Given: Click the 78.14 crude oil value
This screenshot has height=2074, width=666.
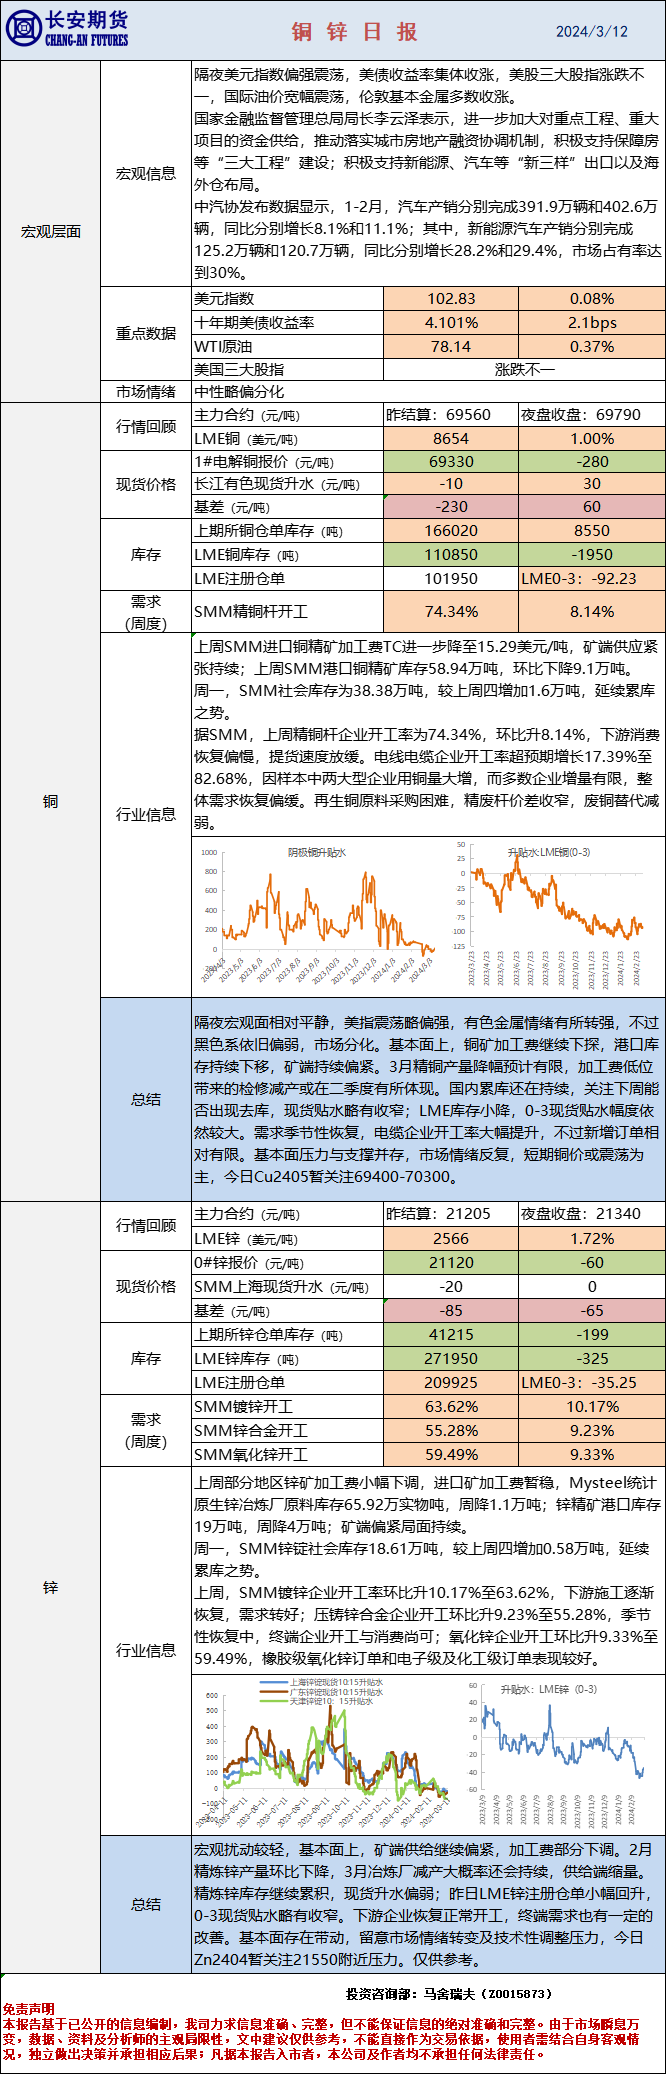Looking at the screenshot, I should coord(451,346).
